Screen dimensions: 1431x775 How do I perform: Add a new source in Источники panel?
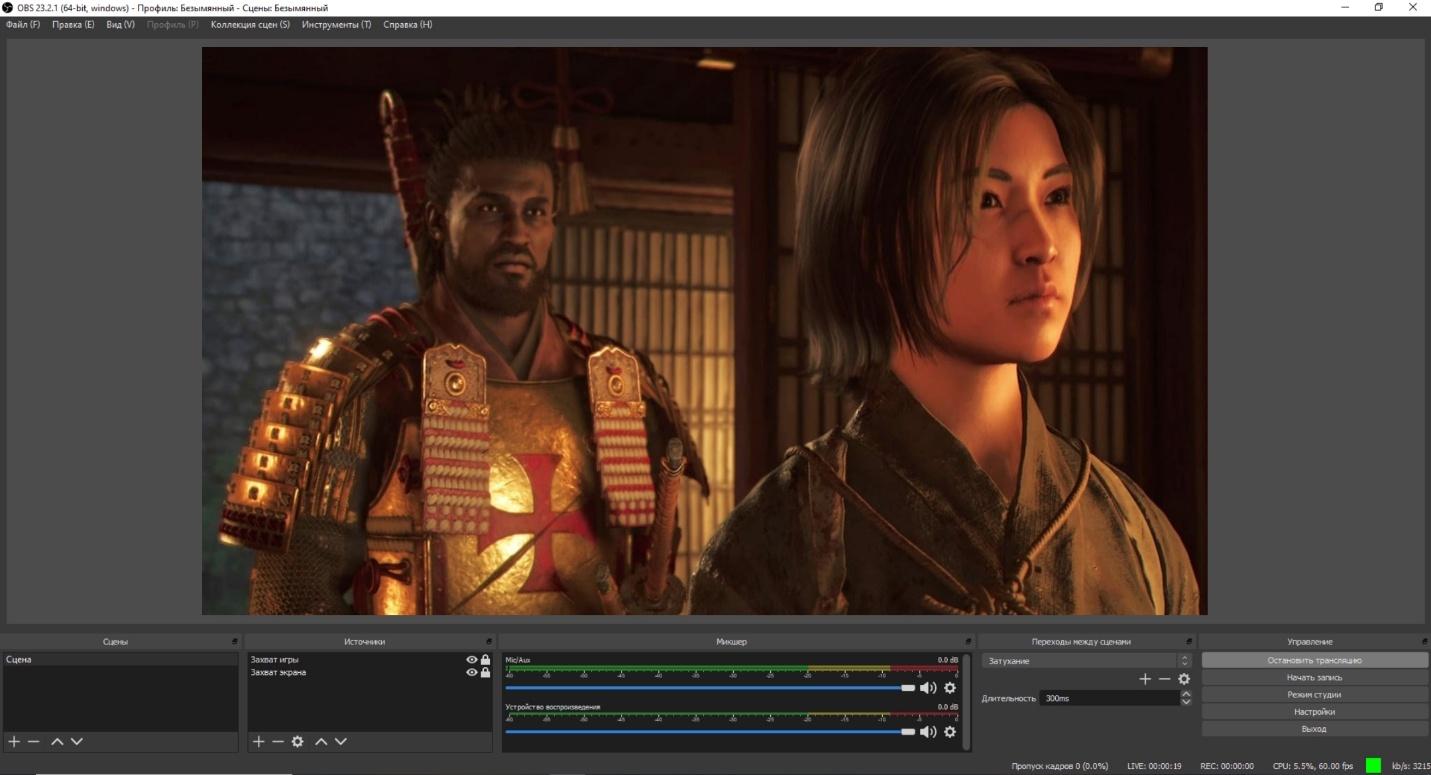click(258, 742)
